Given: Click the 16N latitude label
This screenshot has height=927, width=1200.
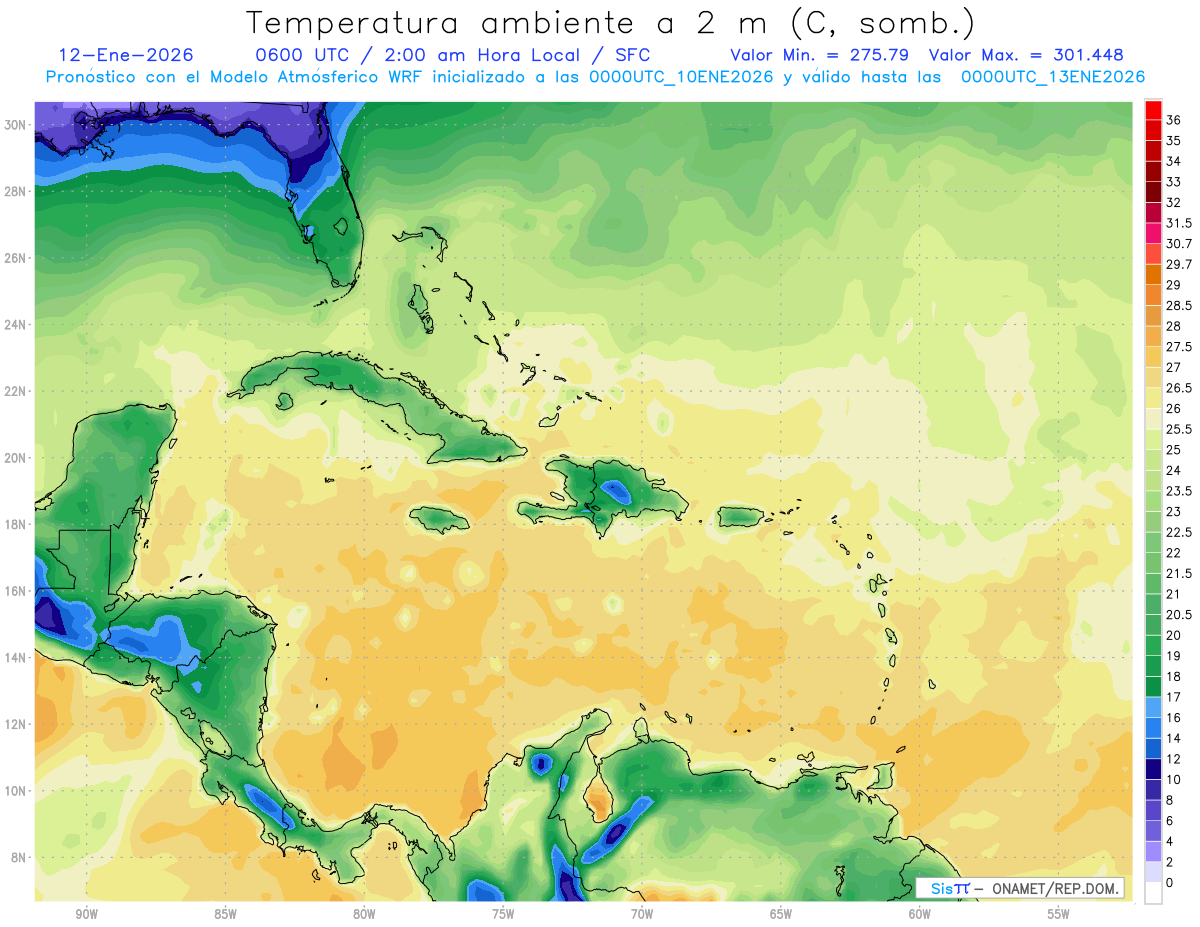Looking at the screenshot, I should (x=16, y=591).
